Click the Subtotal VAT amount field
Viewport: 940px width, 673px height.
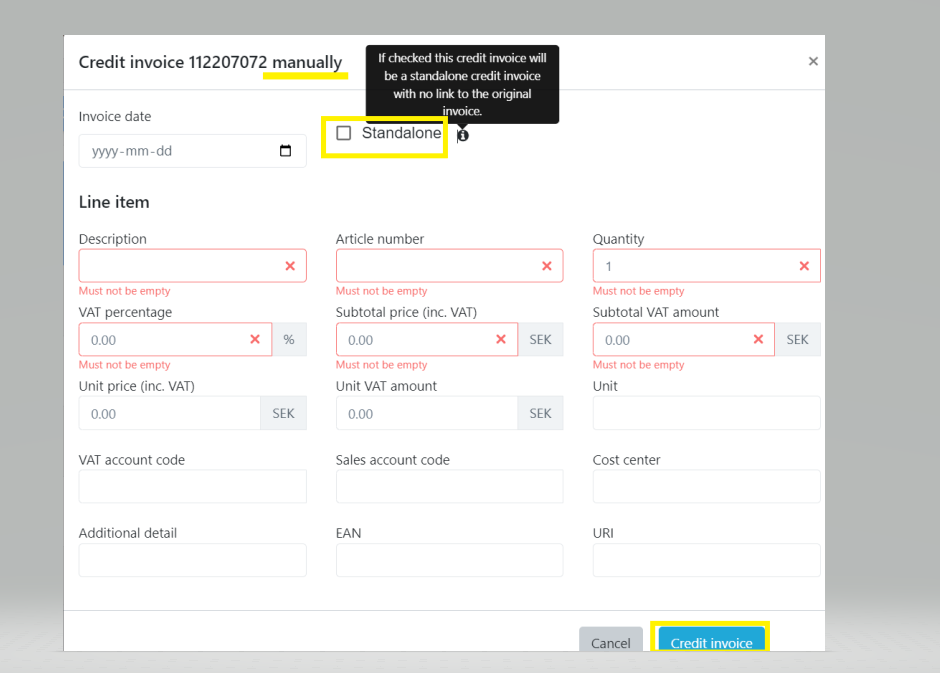pos(683,340)
